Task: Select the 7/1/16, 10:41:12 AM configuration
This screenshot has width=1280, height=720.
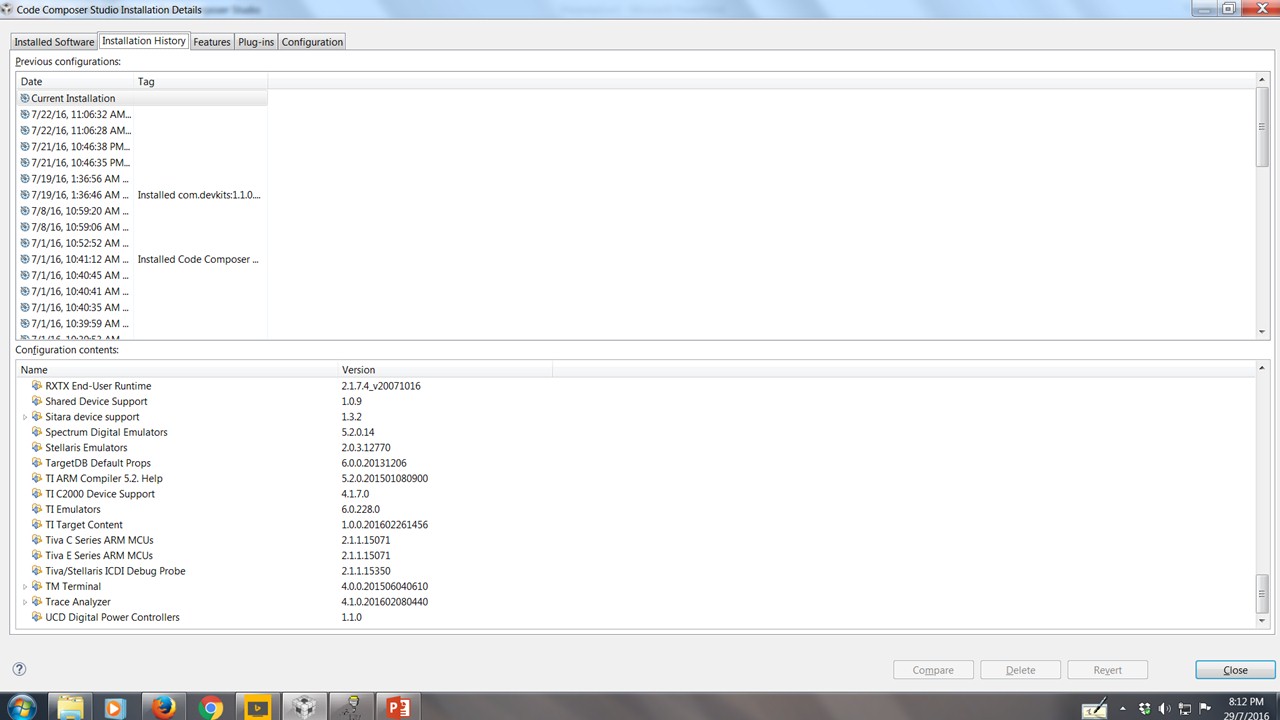Action: (80, 259)
